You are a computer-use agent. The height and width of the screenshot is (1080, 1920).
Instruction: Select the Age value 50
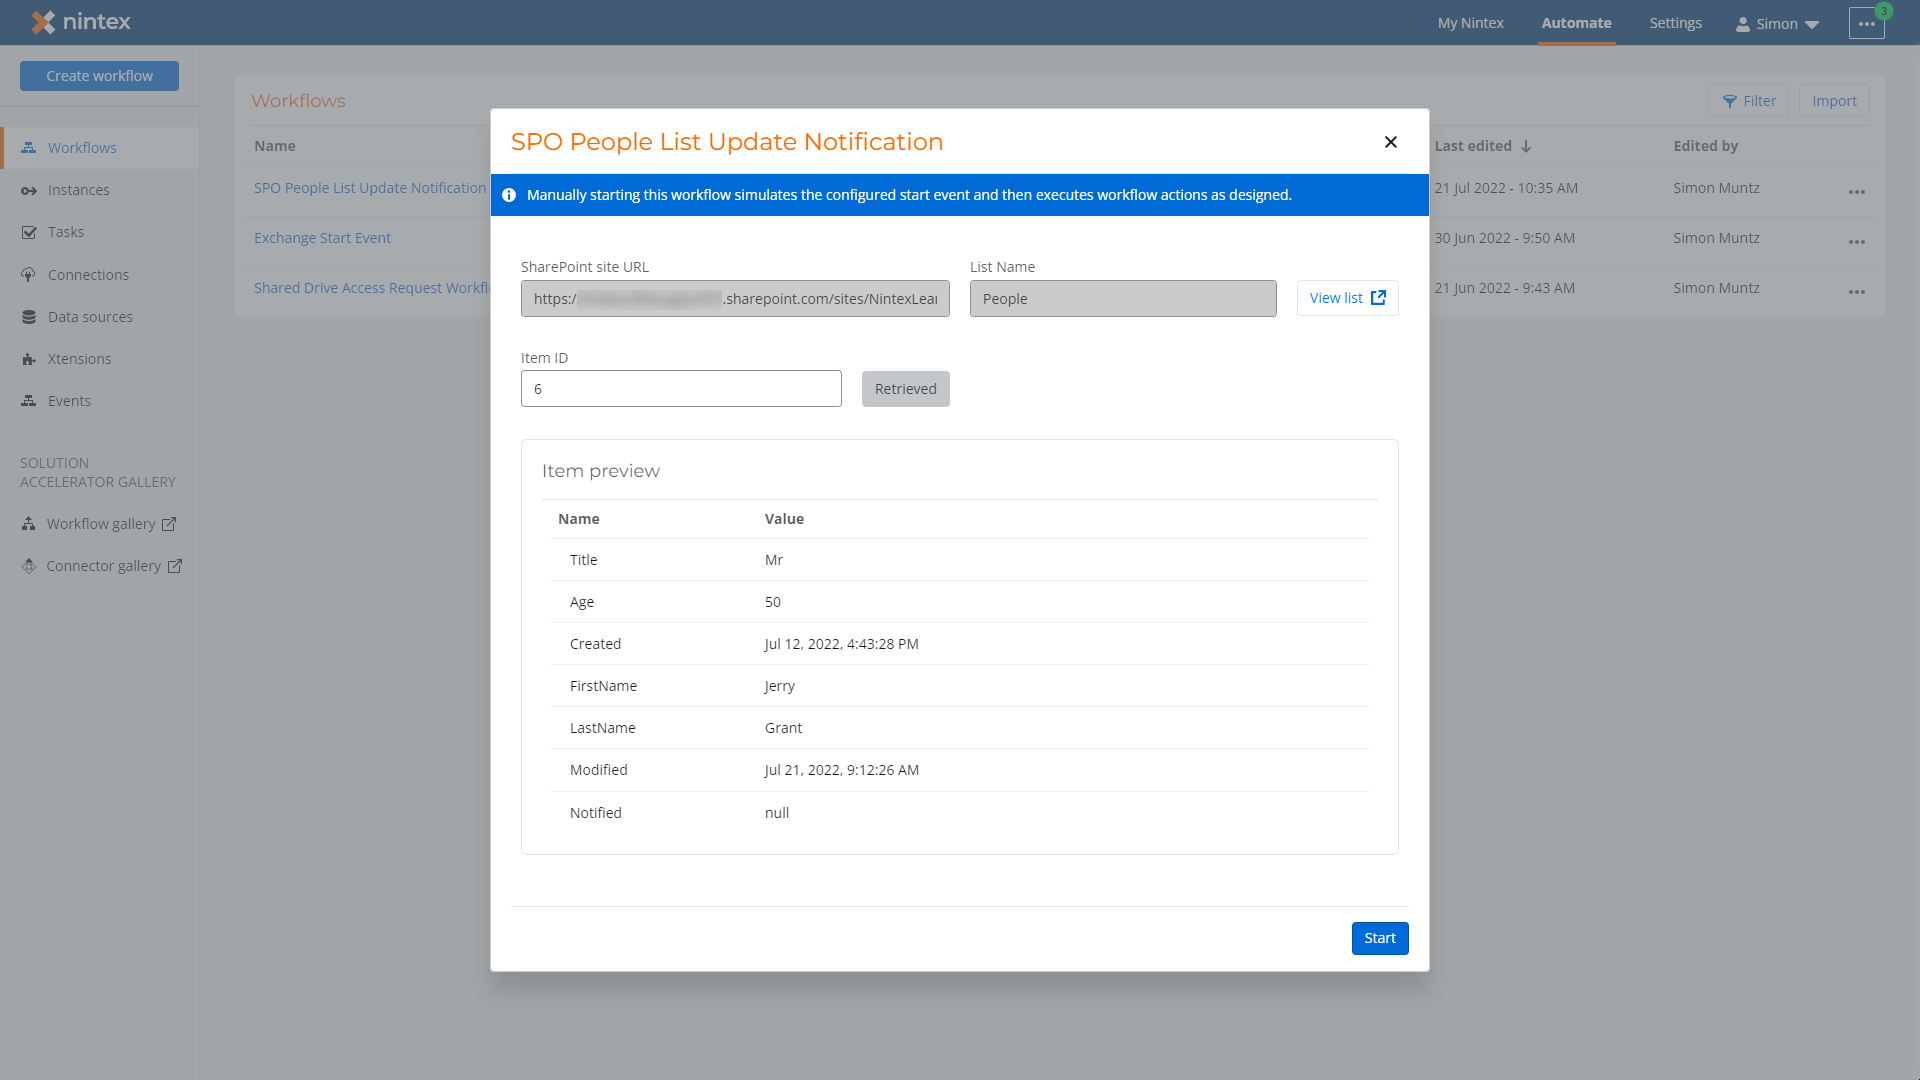(772, 602)
